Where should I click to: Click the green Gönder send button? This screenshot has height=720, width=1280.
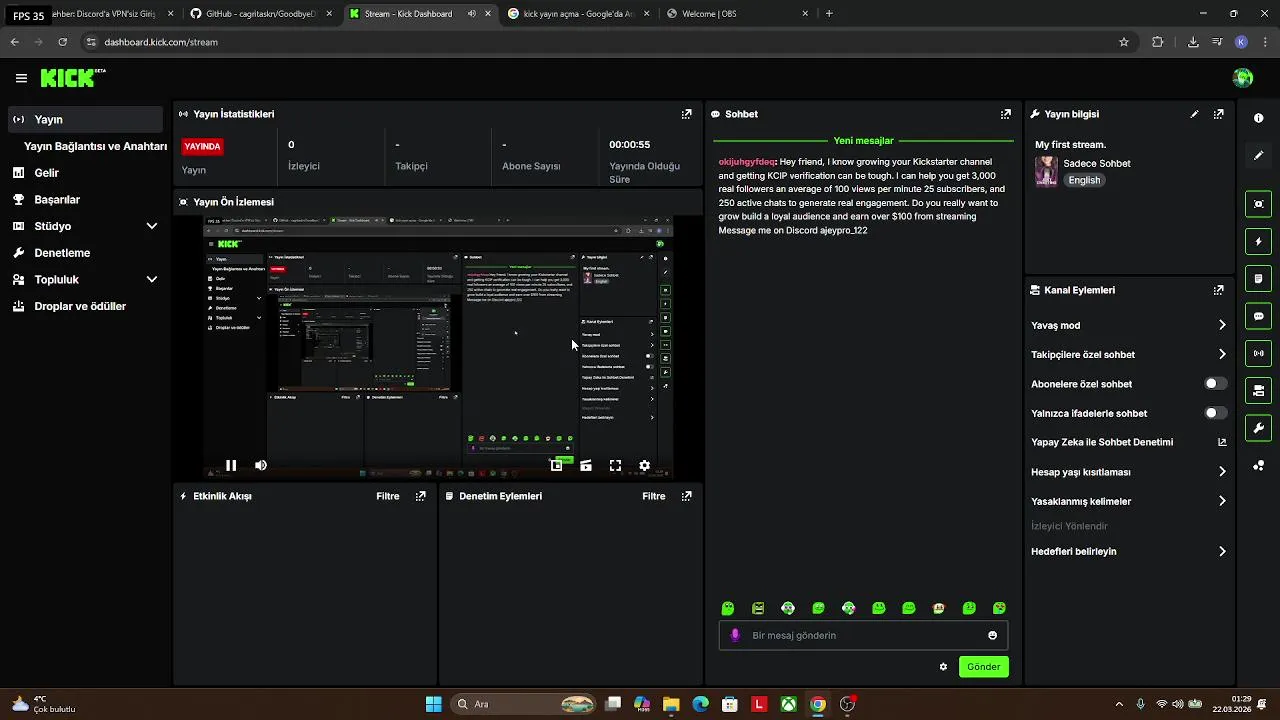984,667
